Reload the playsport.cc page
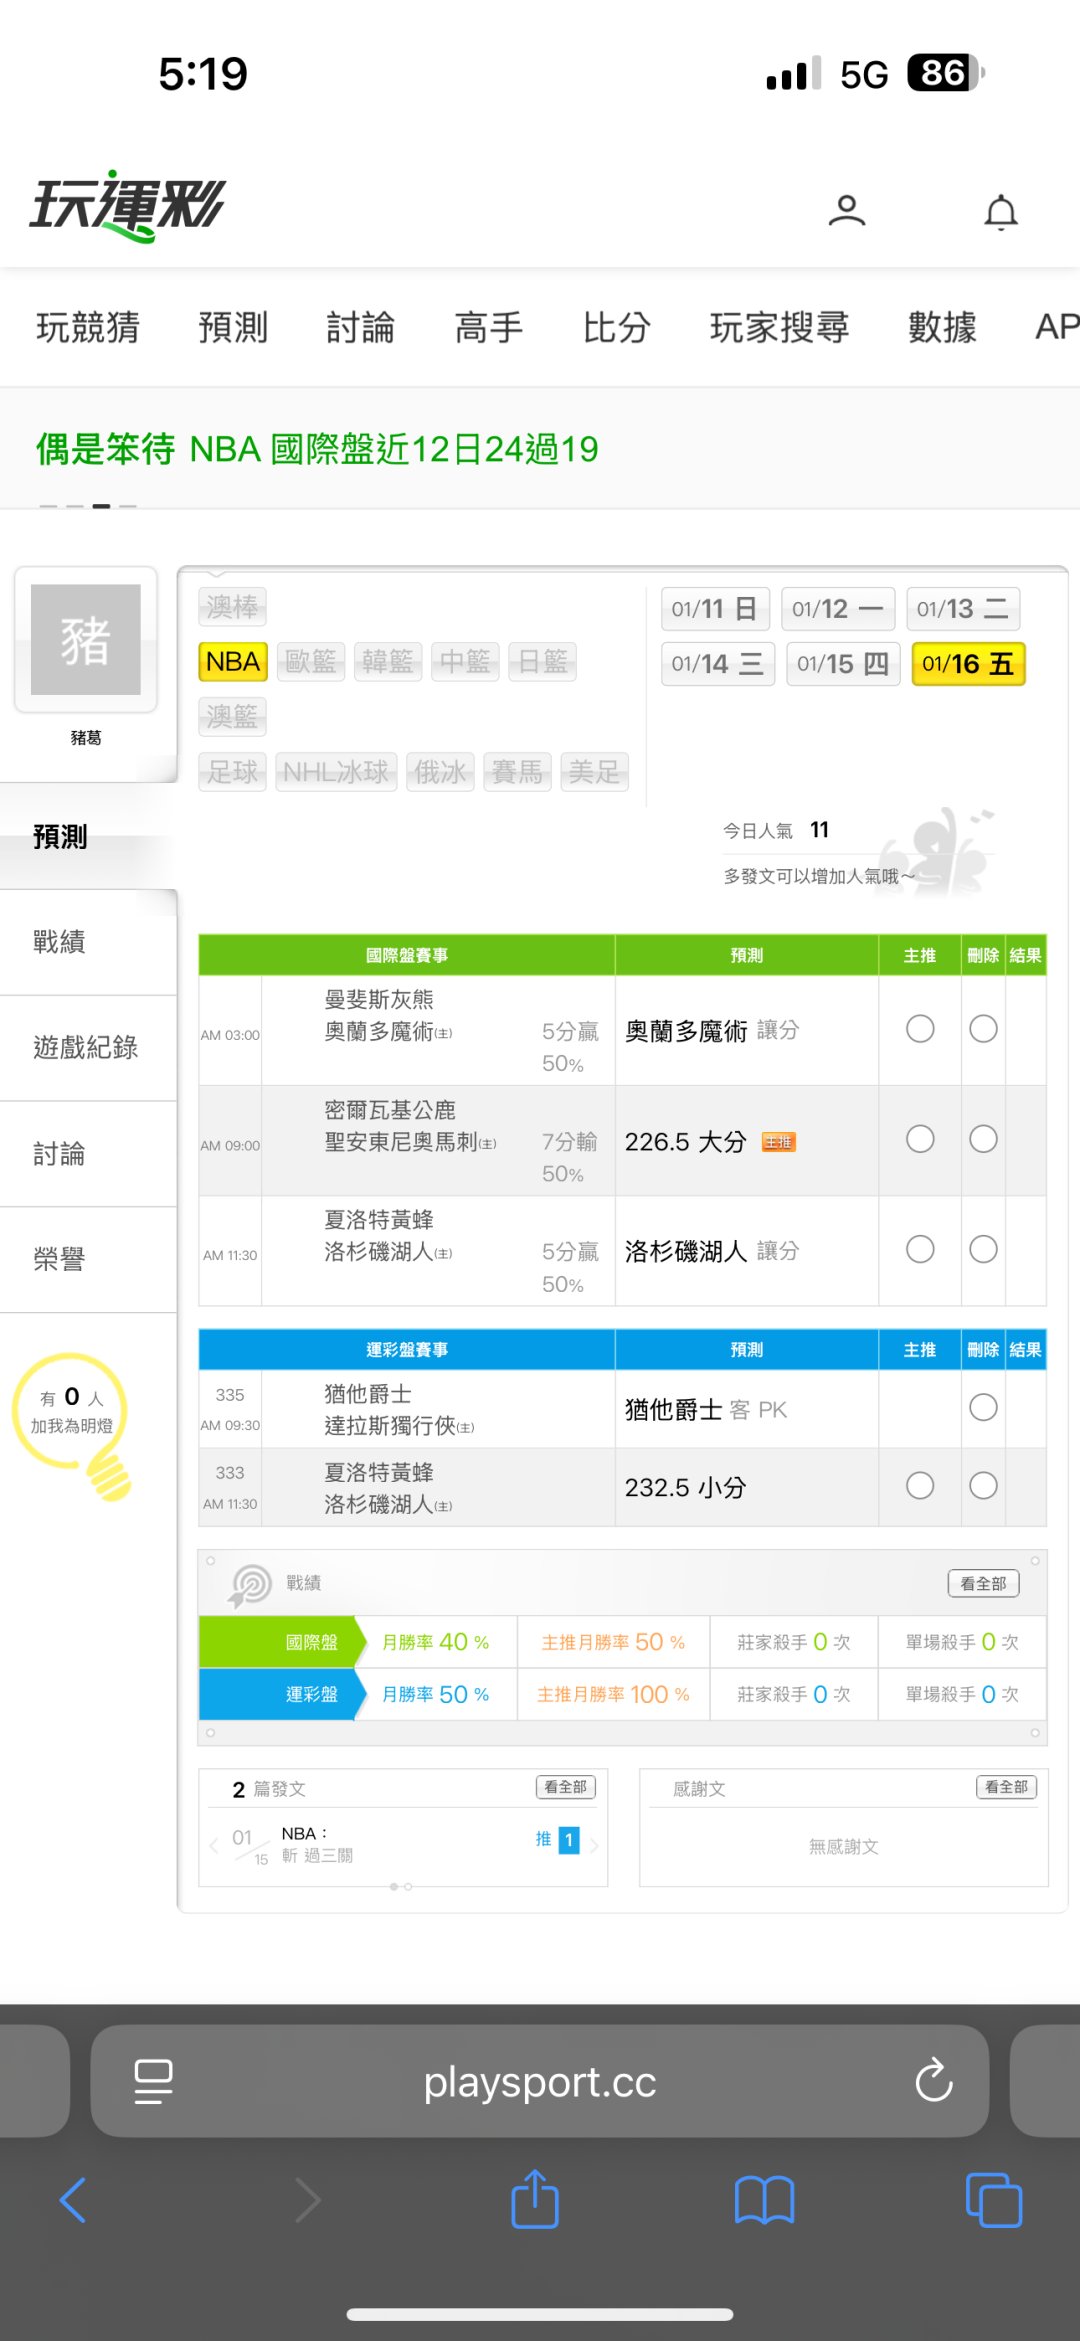Screen dimensions: 1080x2341 pos(934,2081)
